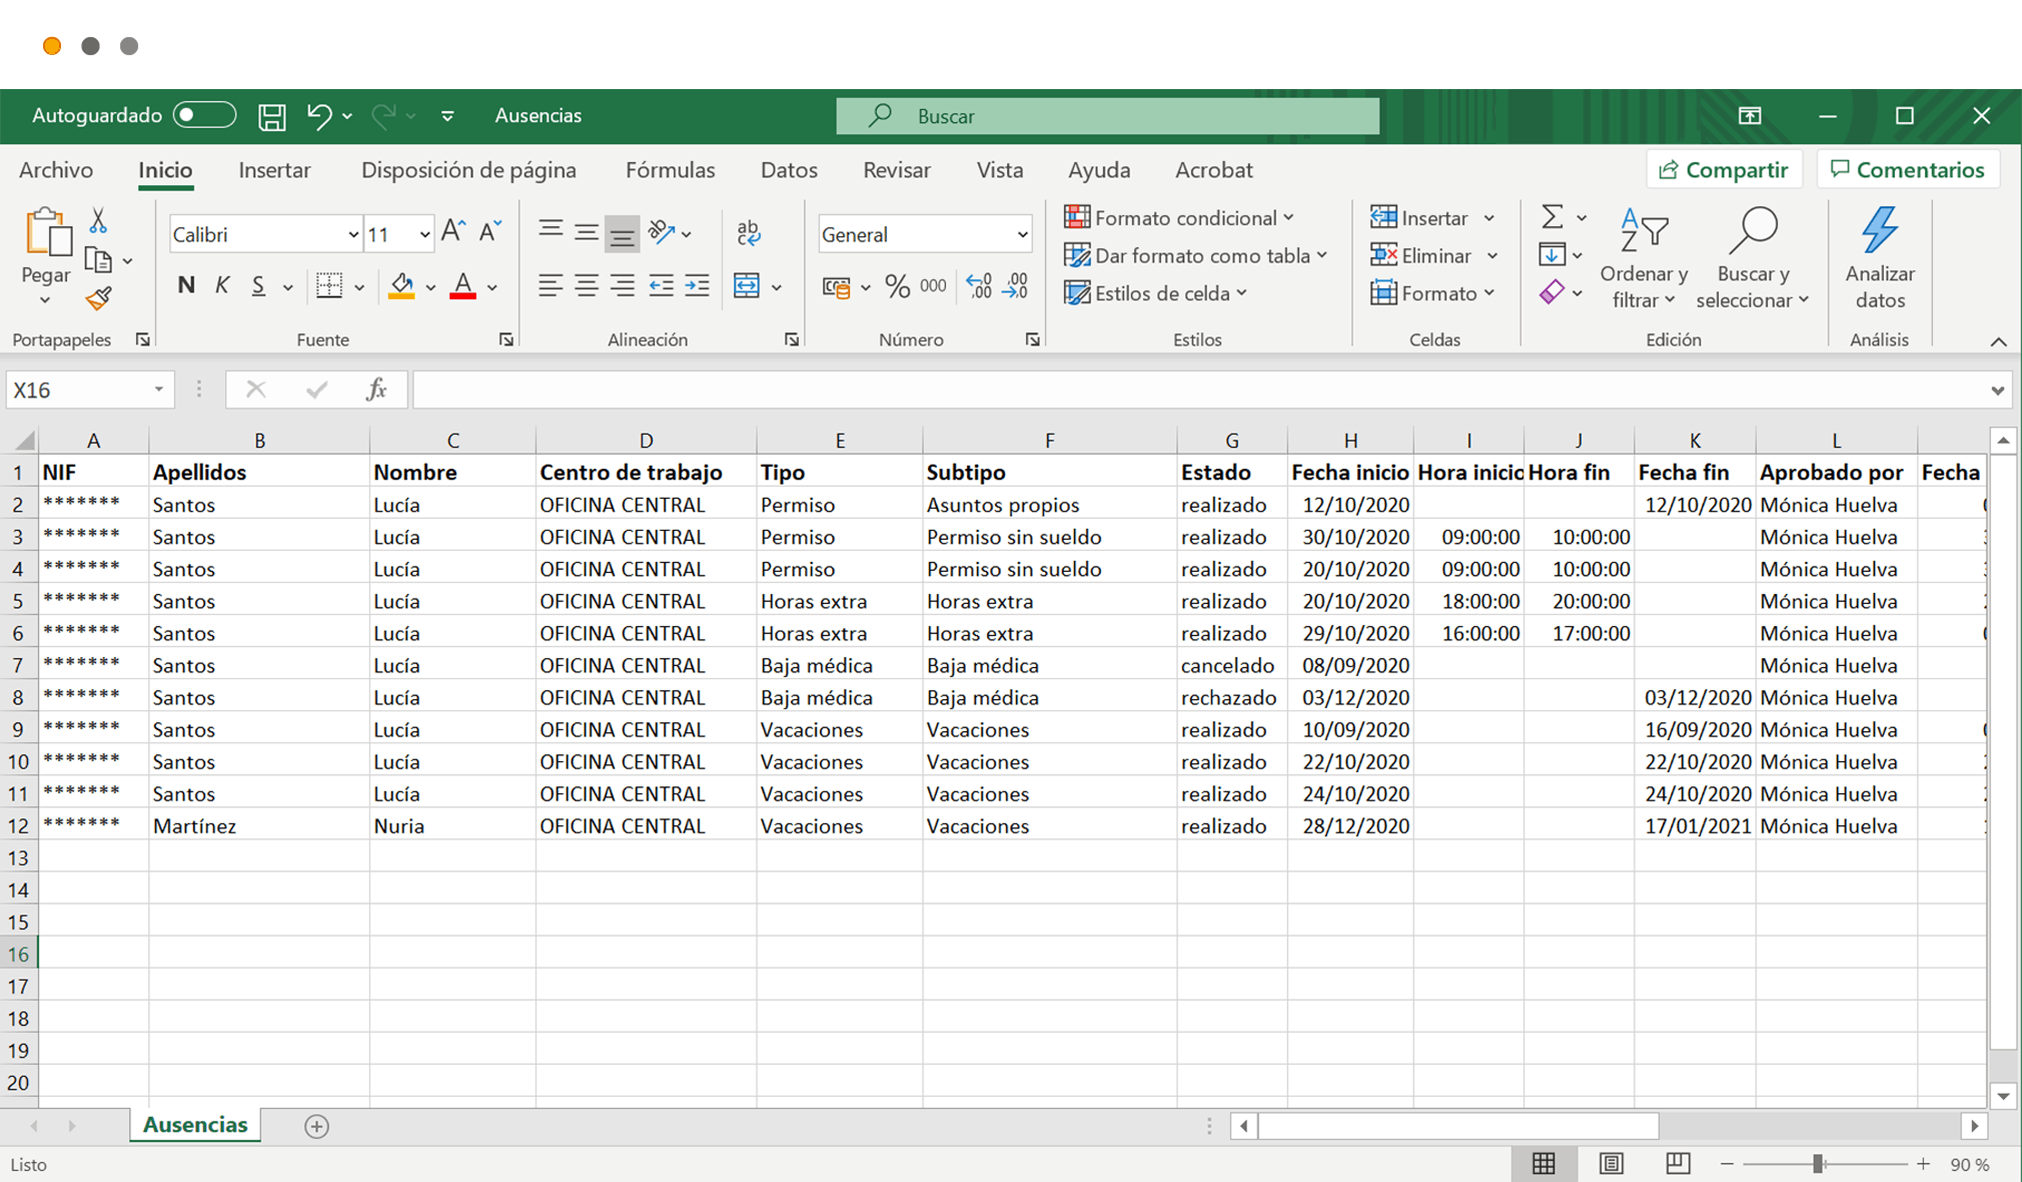
Task: Decrease font size with smaller A icon
Action: click(490, 232)
